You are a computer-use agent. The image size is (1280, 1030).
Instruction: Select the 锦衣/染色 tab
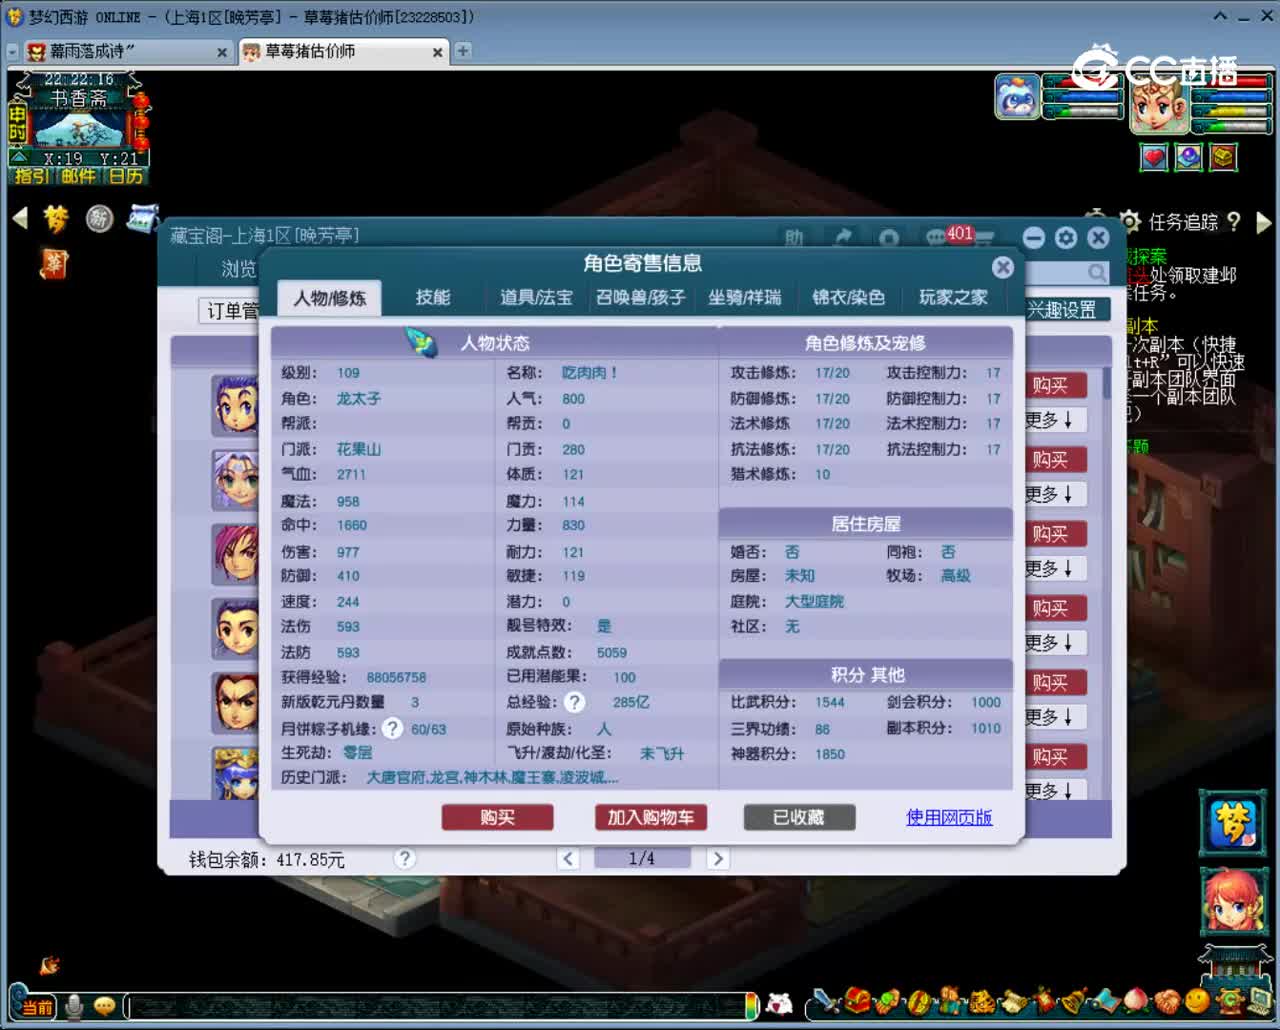tap(849, 298)
